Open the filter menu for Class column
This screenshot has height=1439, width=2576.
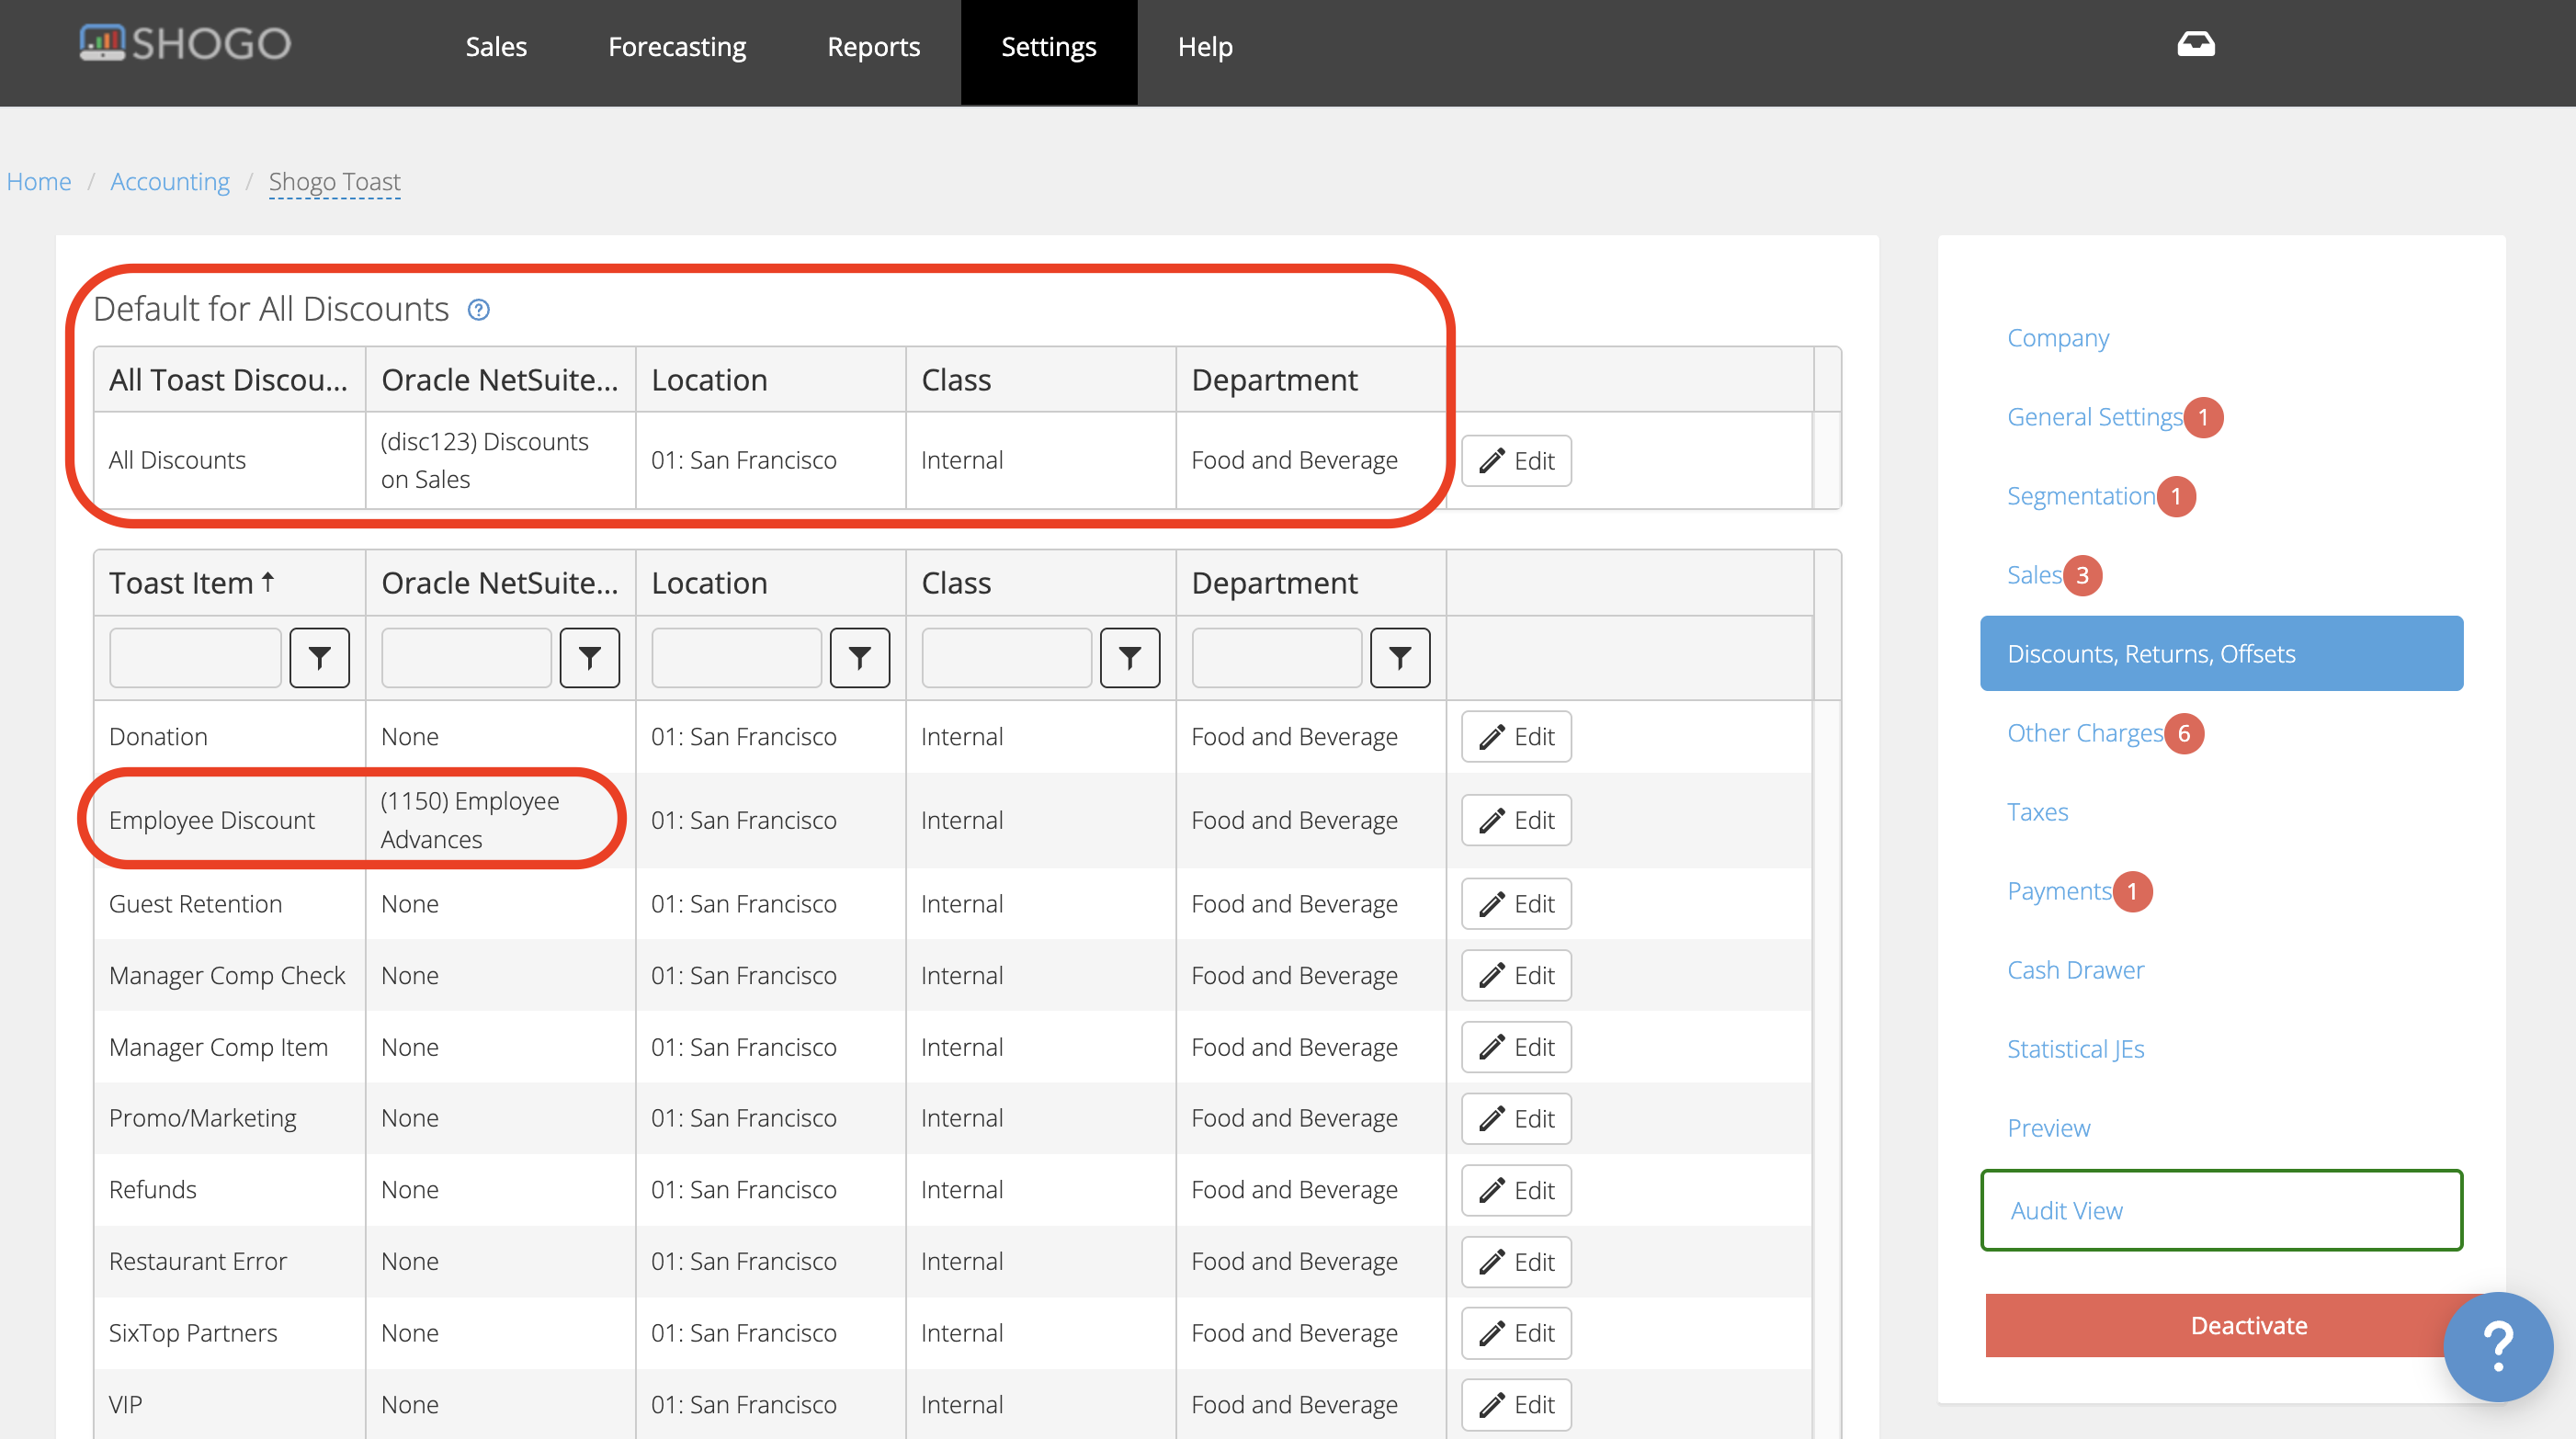[1129, 657]
